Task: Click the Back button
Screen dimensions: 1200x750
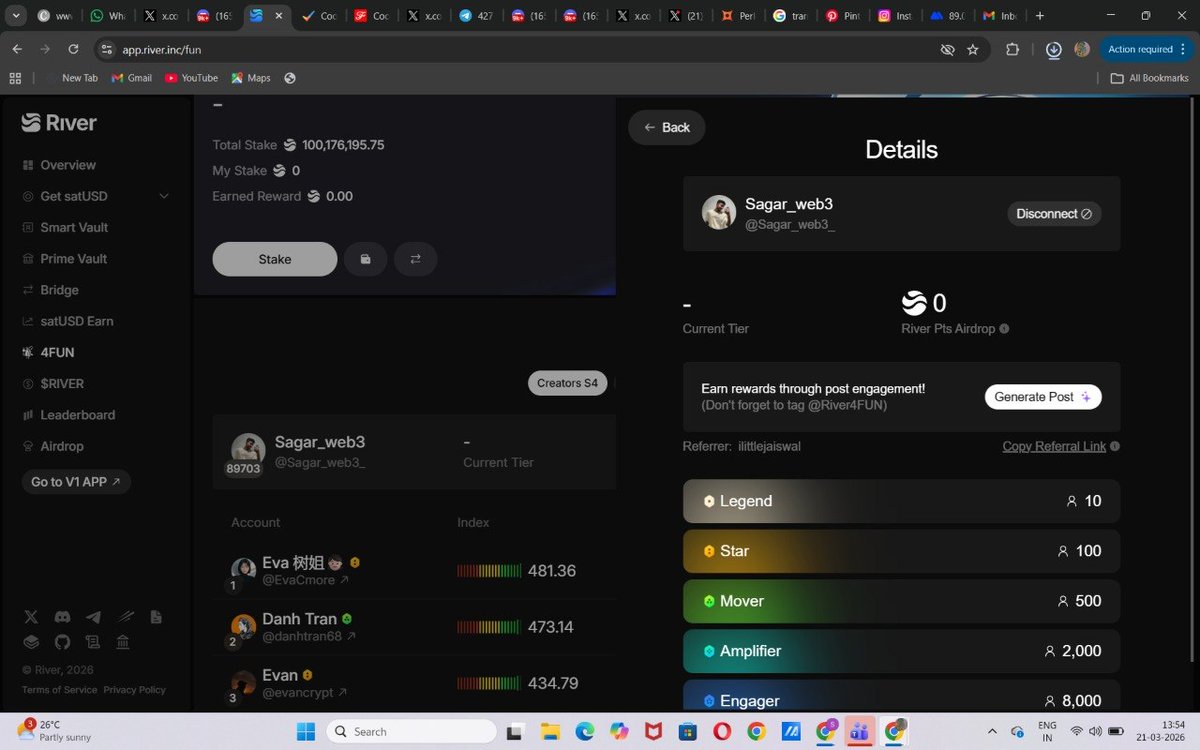Action: 667,127
